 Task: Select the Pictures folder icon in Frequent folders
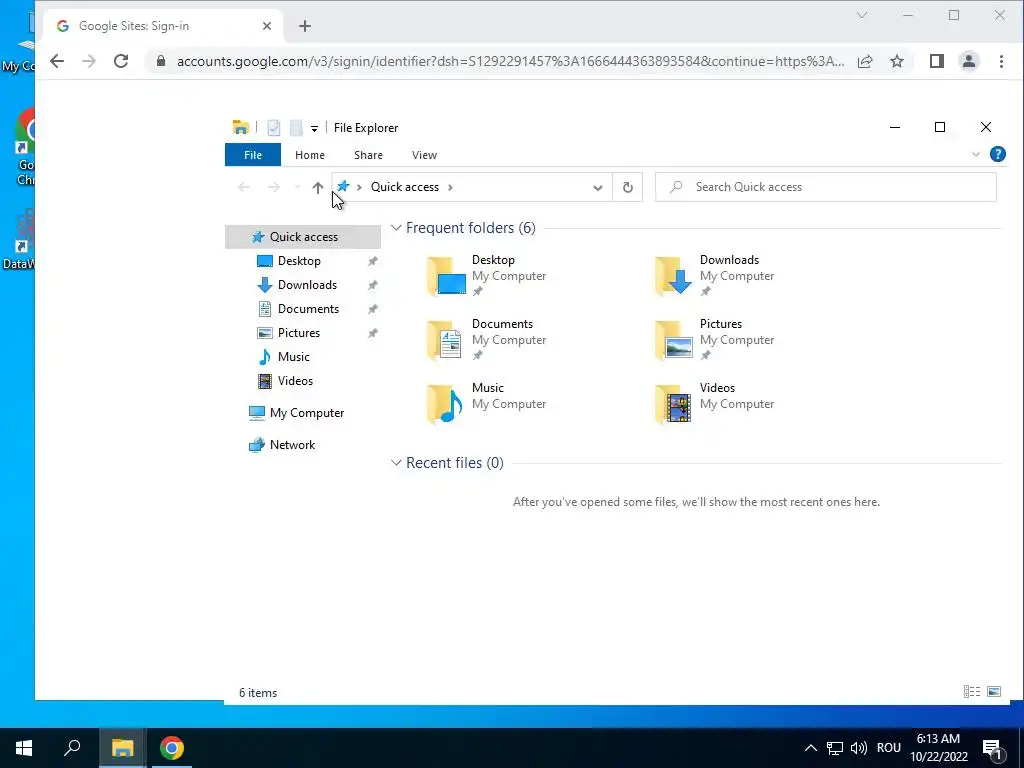tap(674, 340)
